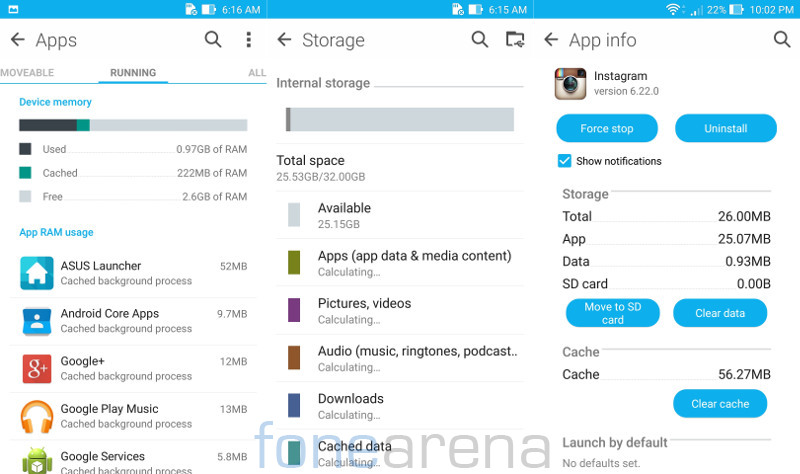
Task: Go back from the Apps screen
Action: [x=18, y=40]
